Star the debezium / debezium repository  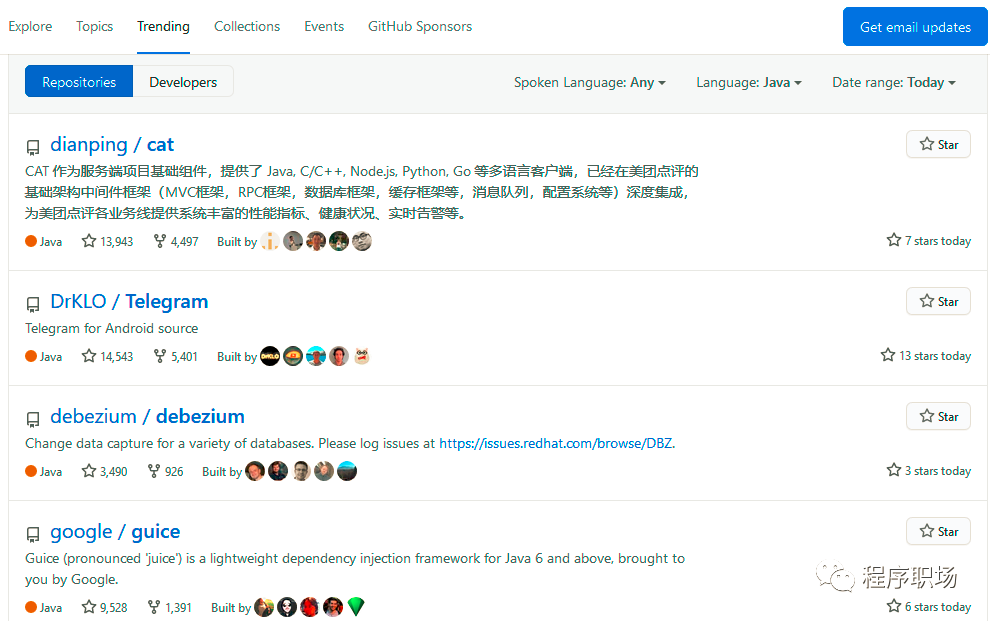tap(938, 417)
